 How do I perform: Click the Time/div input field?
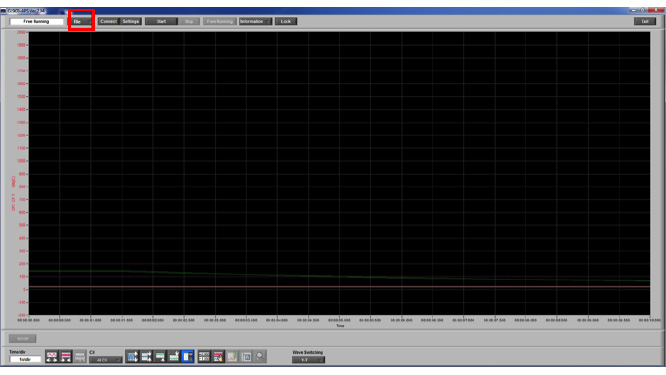point(25,359)
